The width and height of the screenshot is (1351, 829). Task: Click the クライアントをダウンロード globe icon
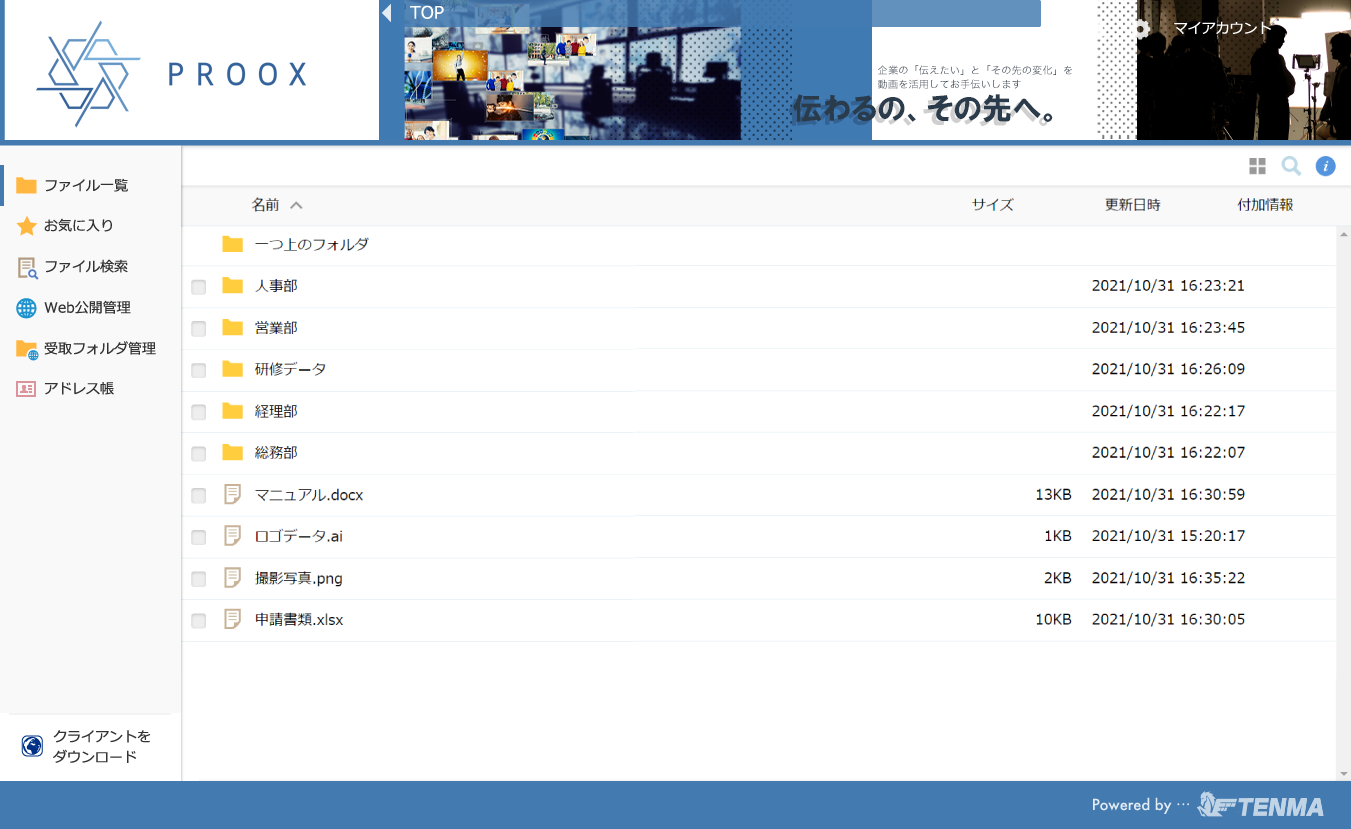[x=32, y=746]
